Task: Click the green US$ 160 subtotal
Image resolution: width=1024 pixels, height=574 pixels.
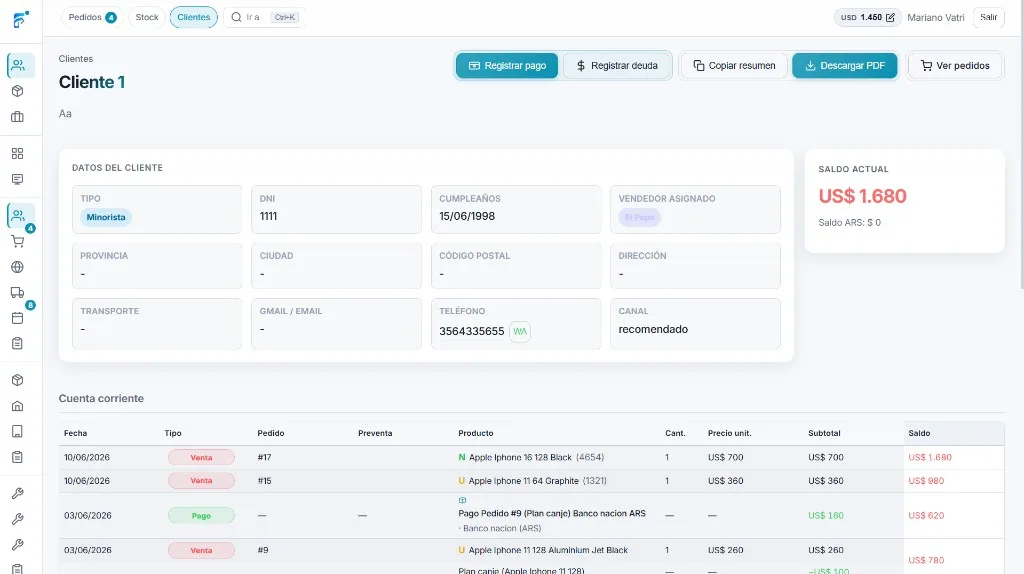Action: [825, 515]
